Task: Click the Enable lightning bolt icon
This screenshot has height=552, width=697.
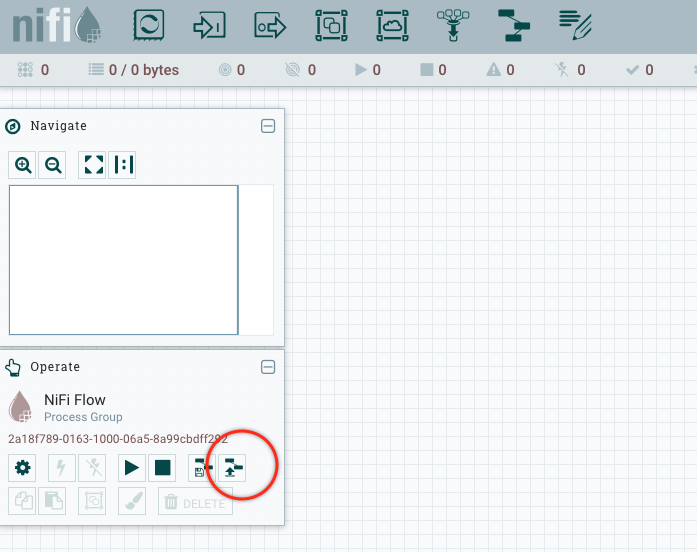Action: click(x=62, y=468)
